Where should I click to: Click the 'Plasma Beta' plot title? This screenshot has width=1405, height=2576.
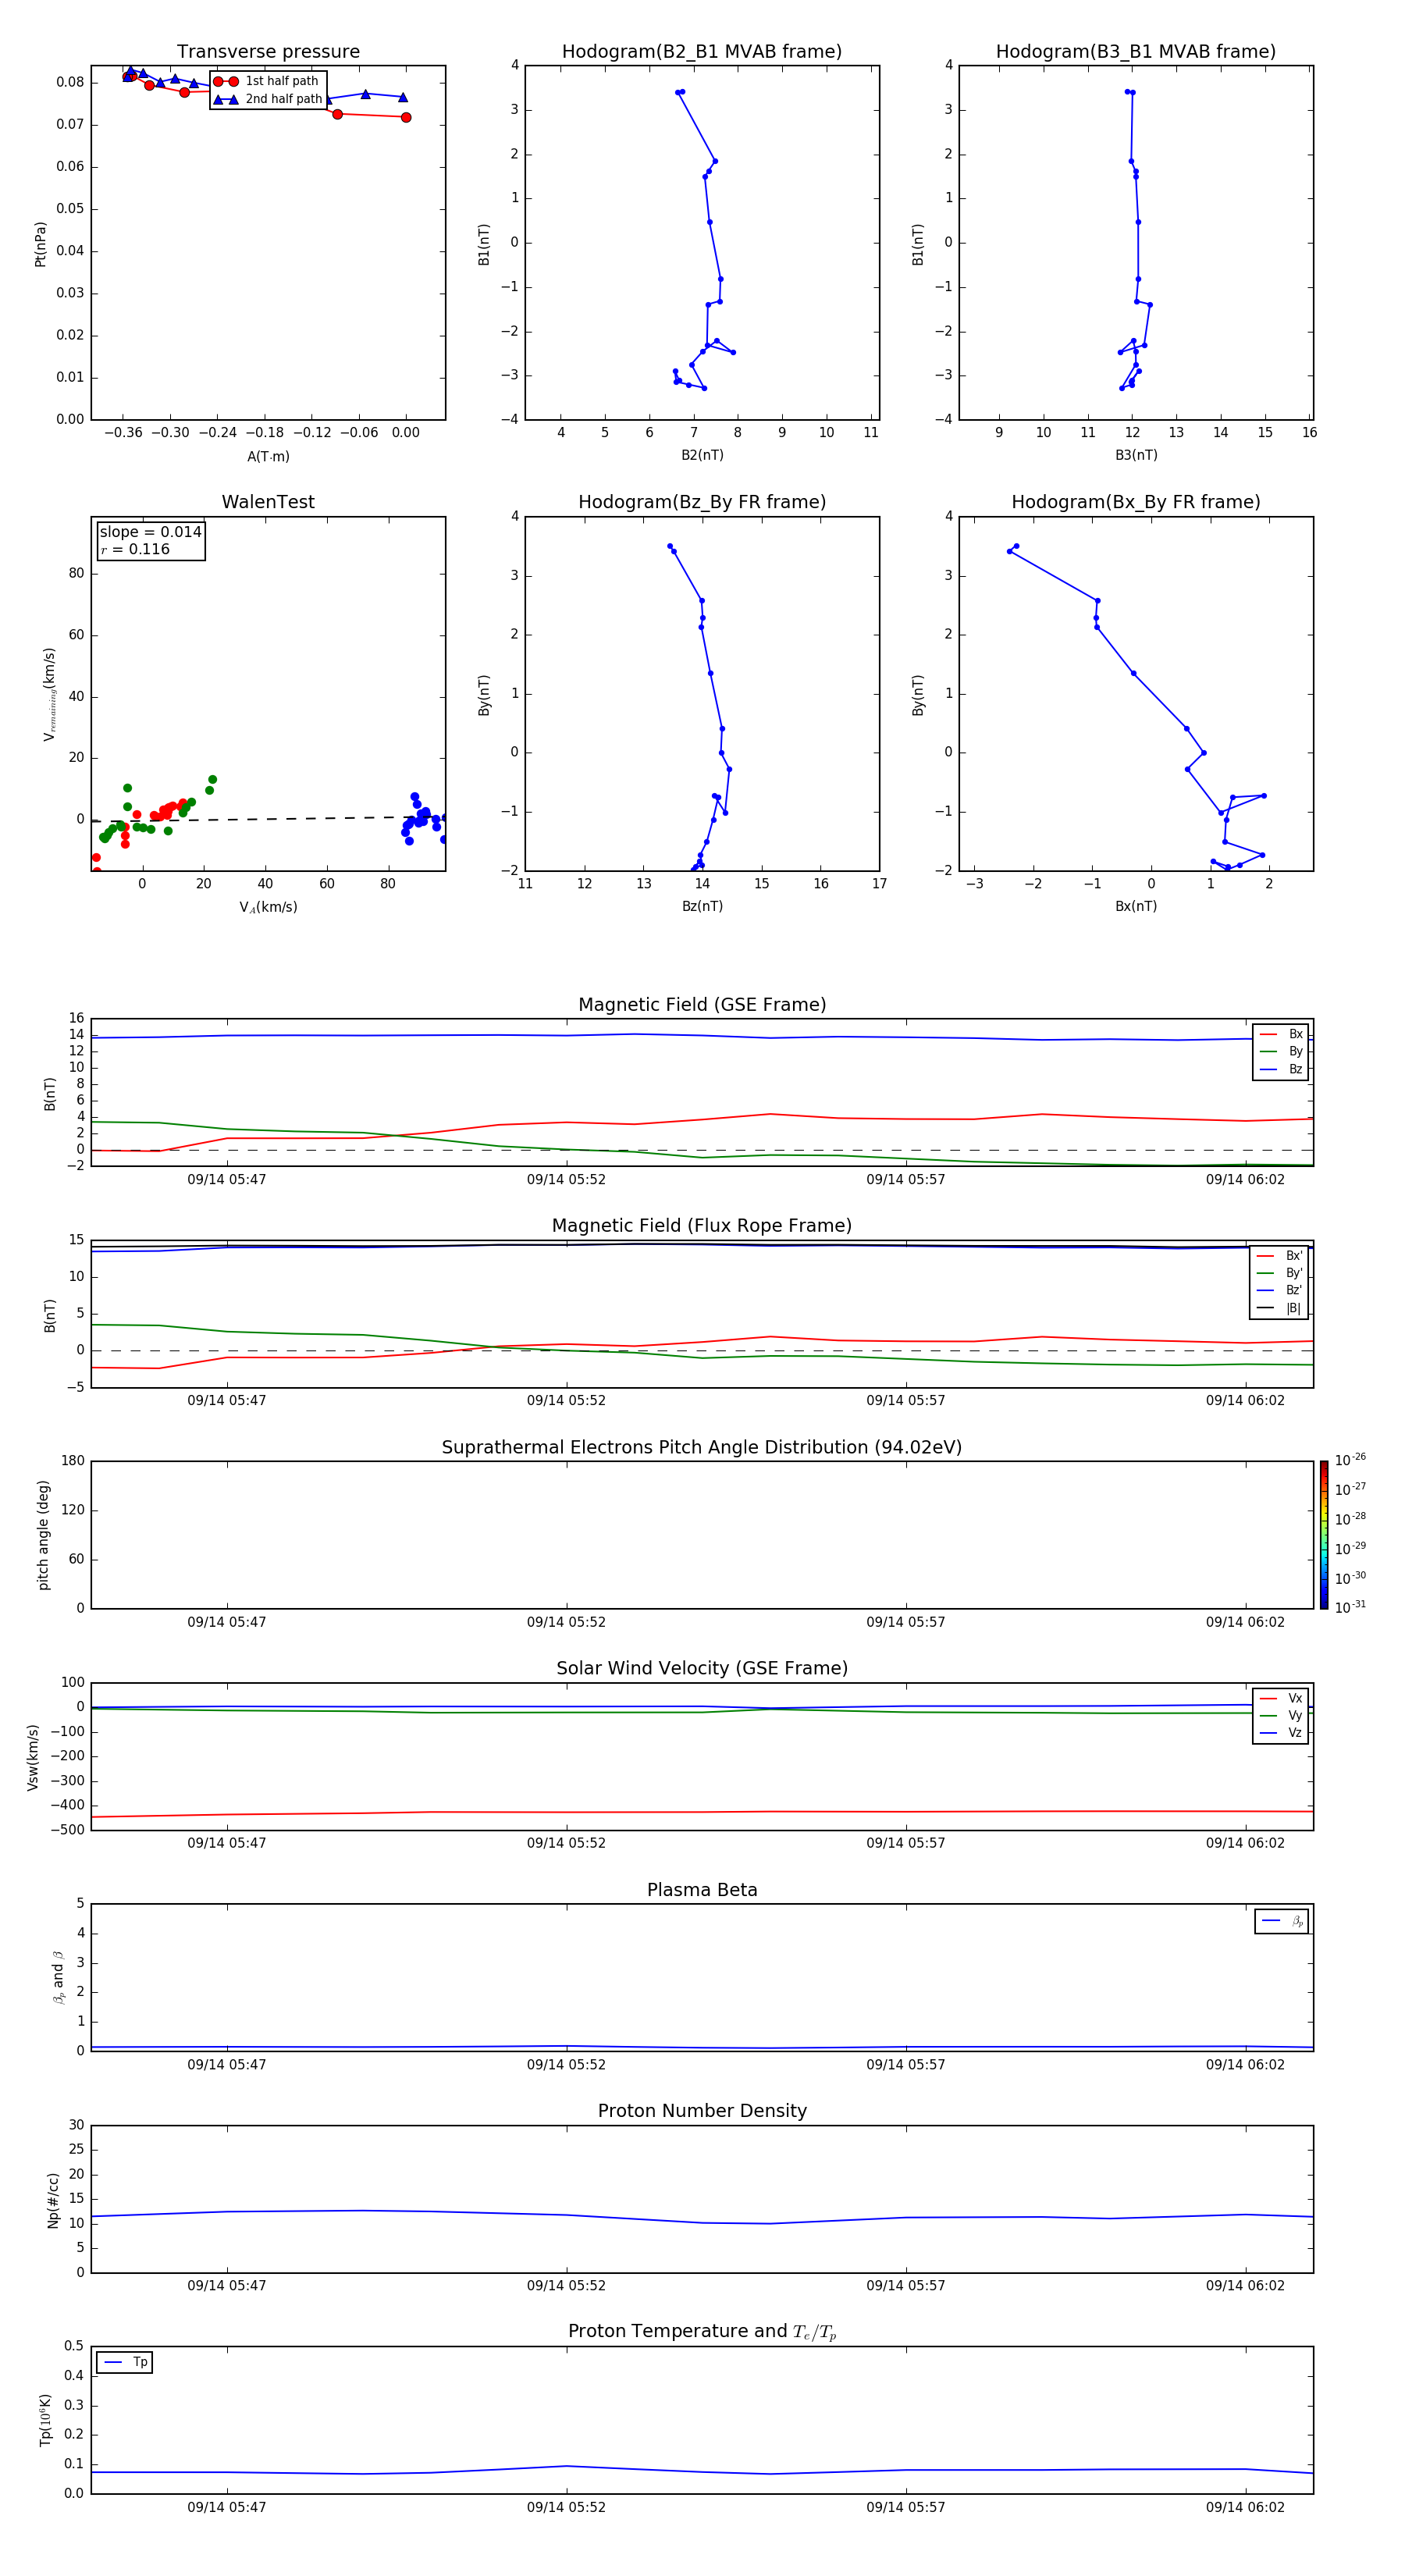(x=702, y=1890)
